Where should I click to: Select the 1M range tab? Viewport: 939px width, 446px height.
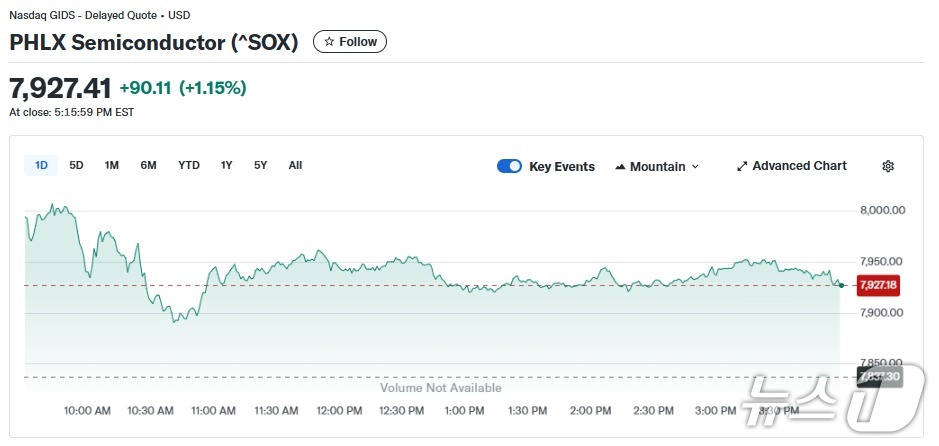[x=111, y=165]
